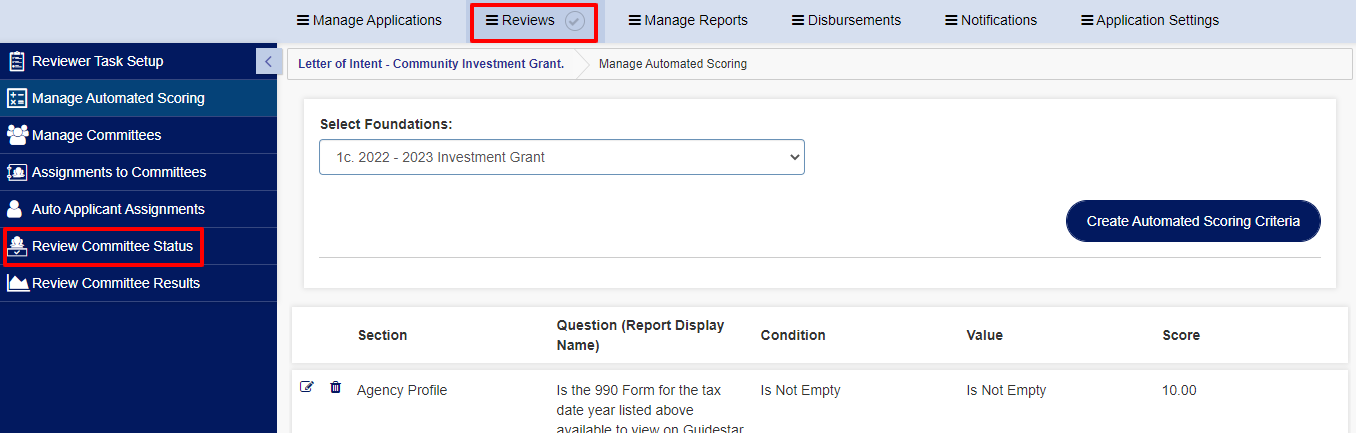Click the checkmark icon beside Reviews
1356x433 pixels.
[x=574, y=21]
